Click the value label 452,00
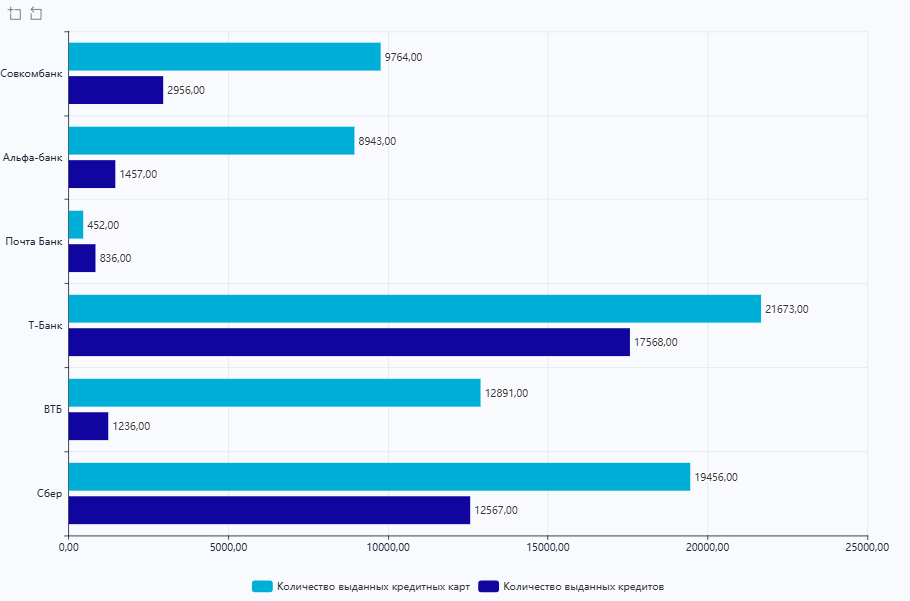Image resolution: width=910 pixels, height=601 pixels. [103, 225]
